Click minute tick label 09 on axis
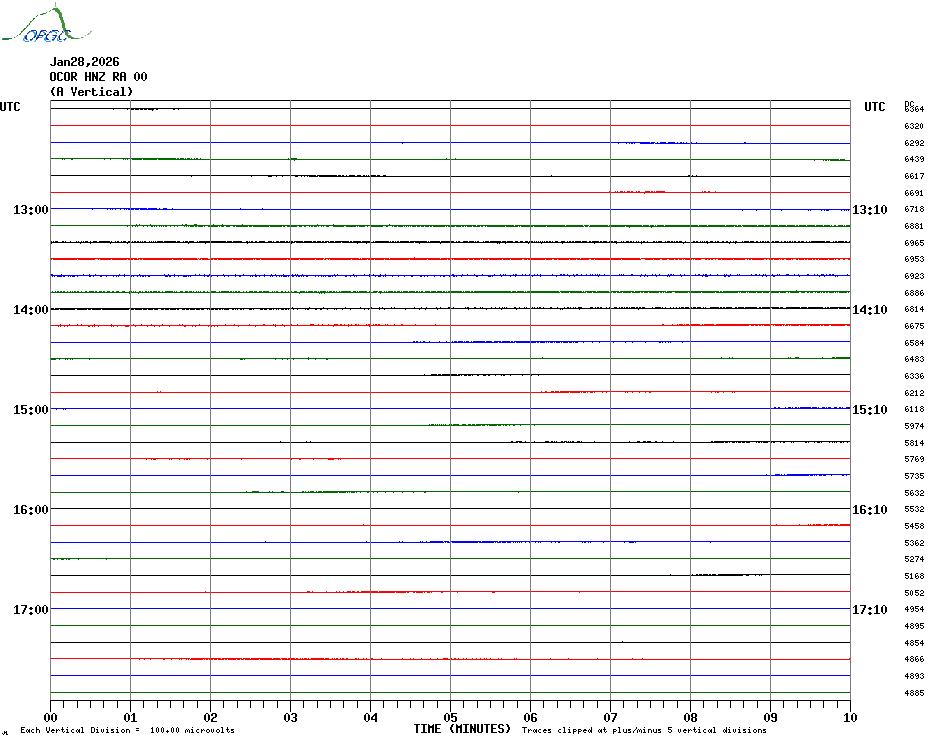This screenshot has height=744, width=930. (x=770, y=718)
